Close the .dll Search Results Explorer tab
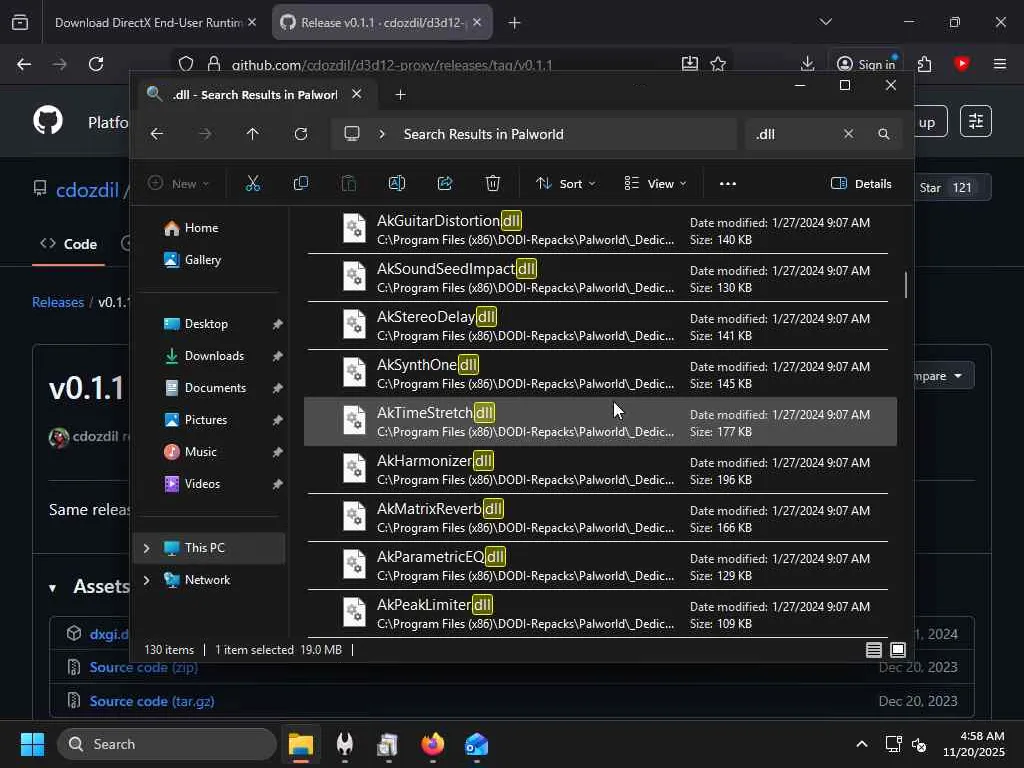The width and height of the screenshot is (1024, 768). pyautogui.click(x=357, y=95)
